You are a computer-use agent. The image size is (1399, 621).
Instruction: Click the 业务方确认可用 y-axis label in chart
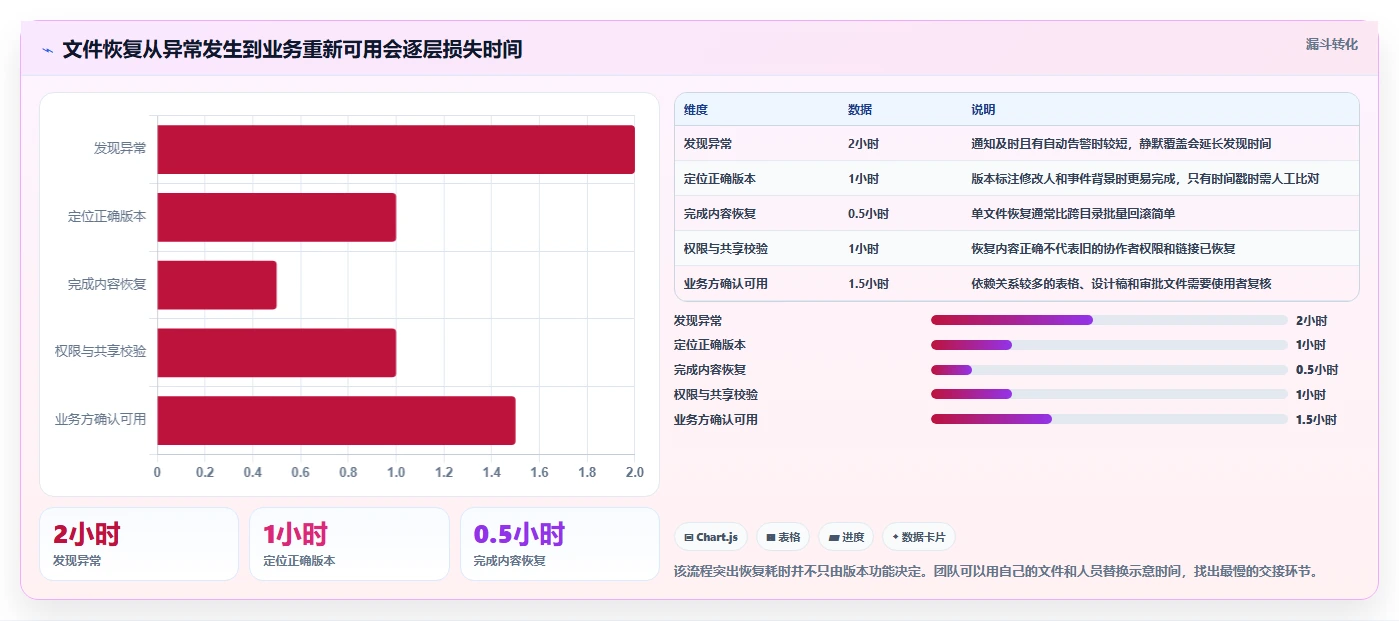[100, 419]
